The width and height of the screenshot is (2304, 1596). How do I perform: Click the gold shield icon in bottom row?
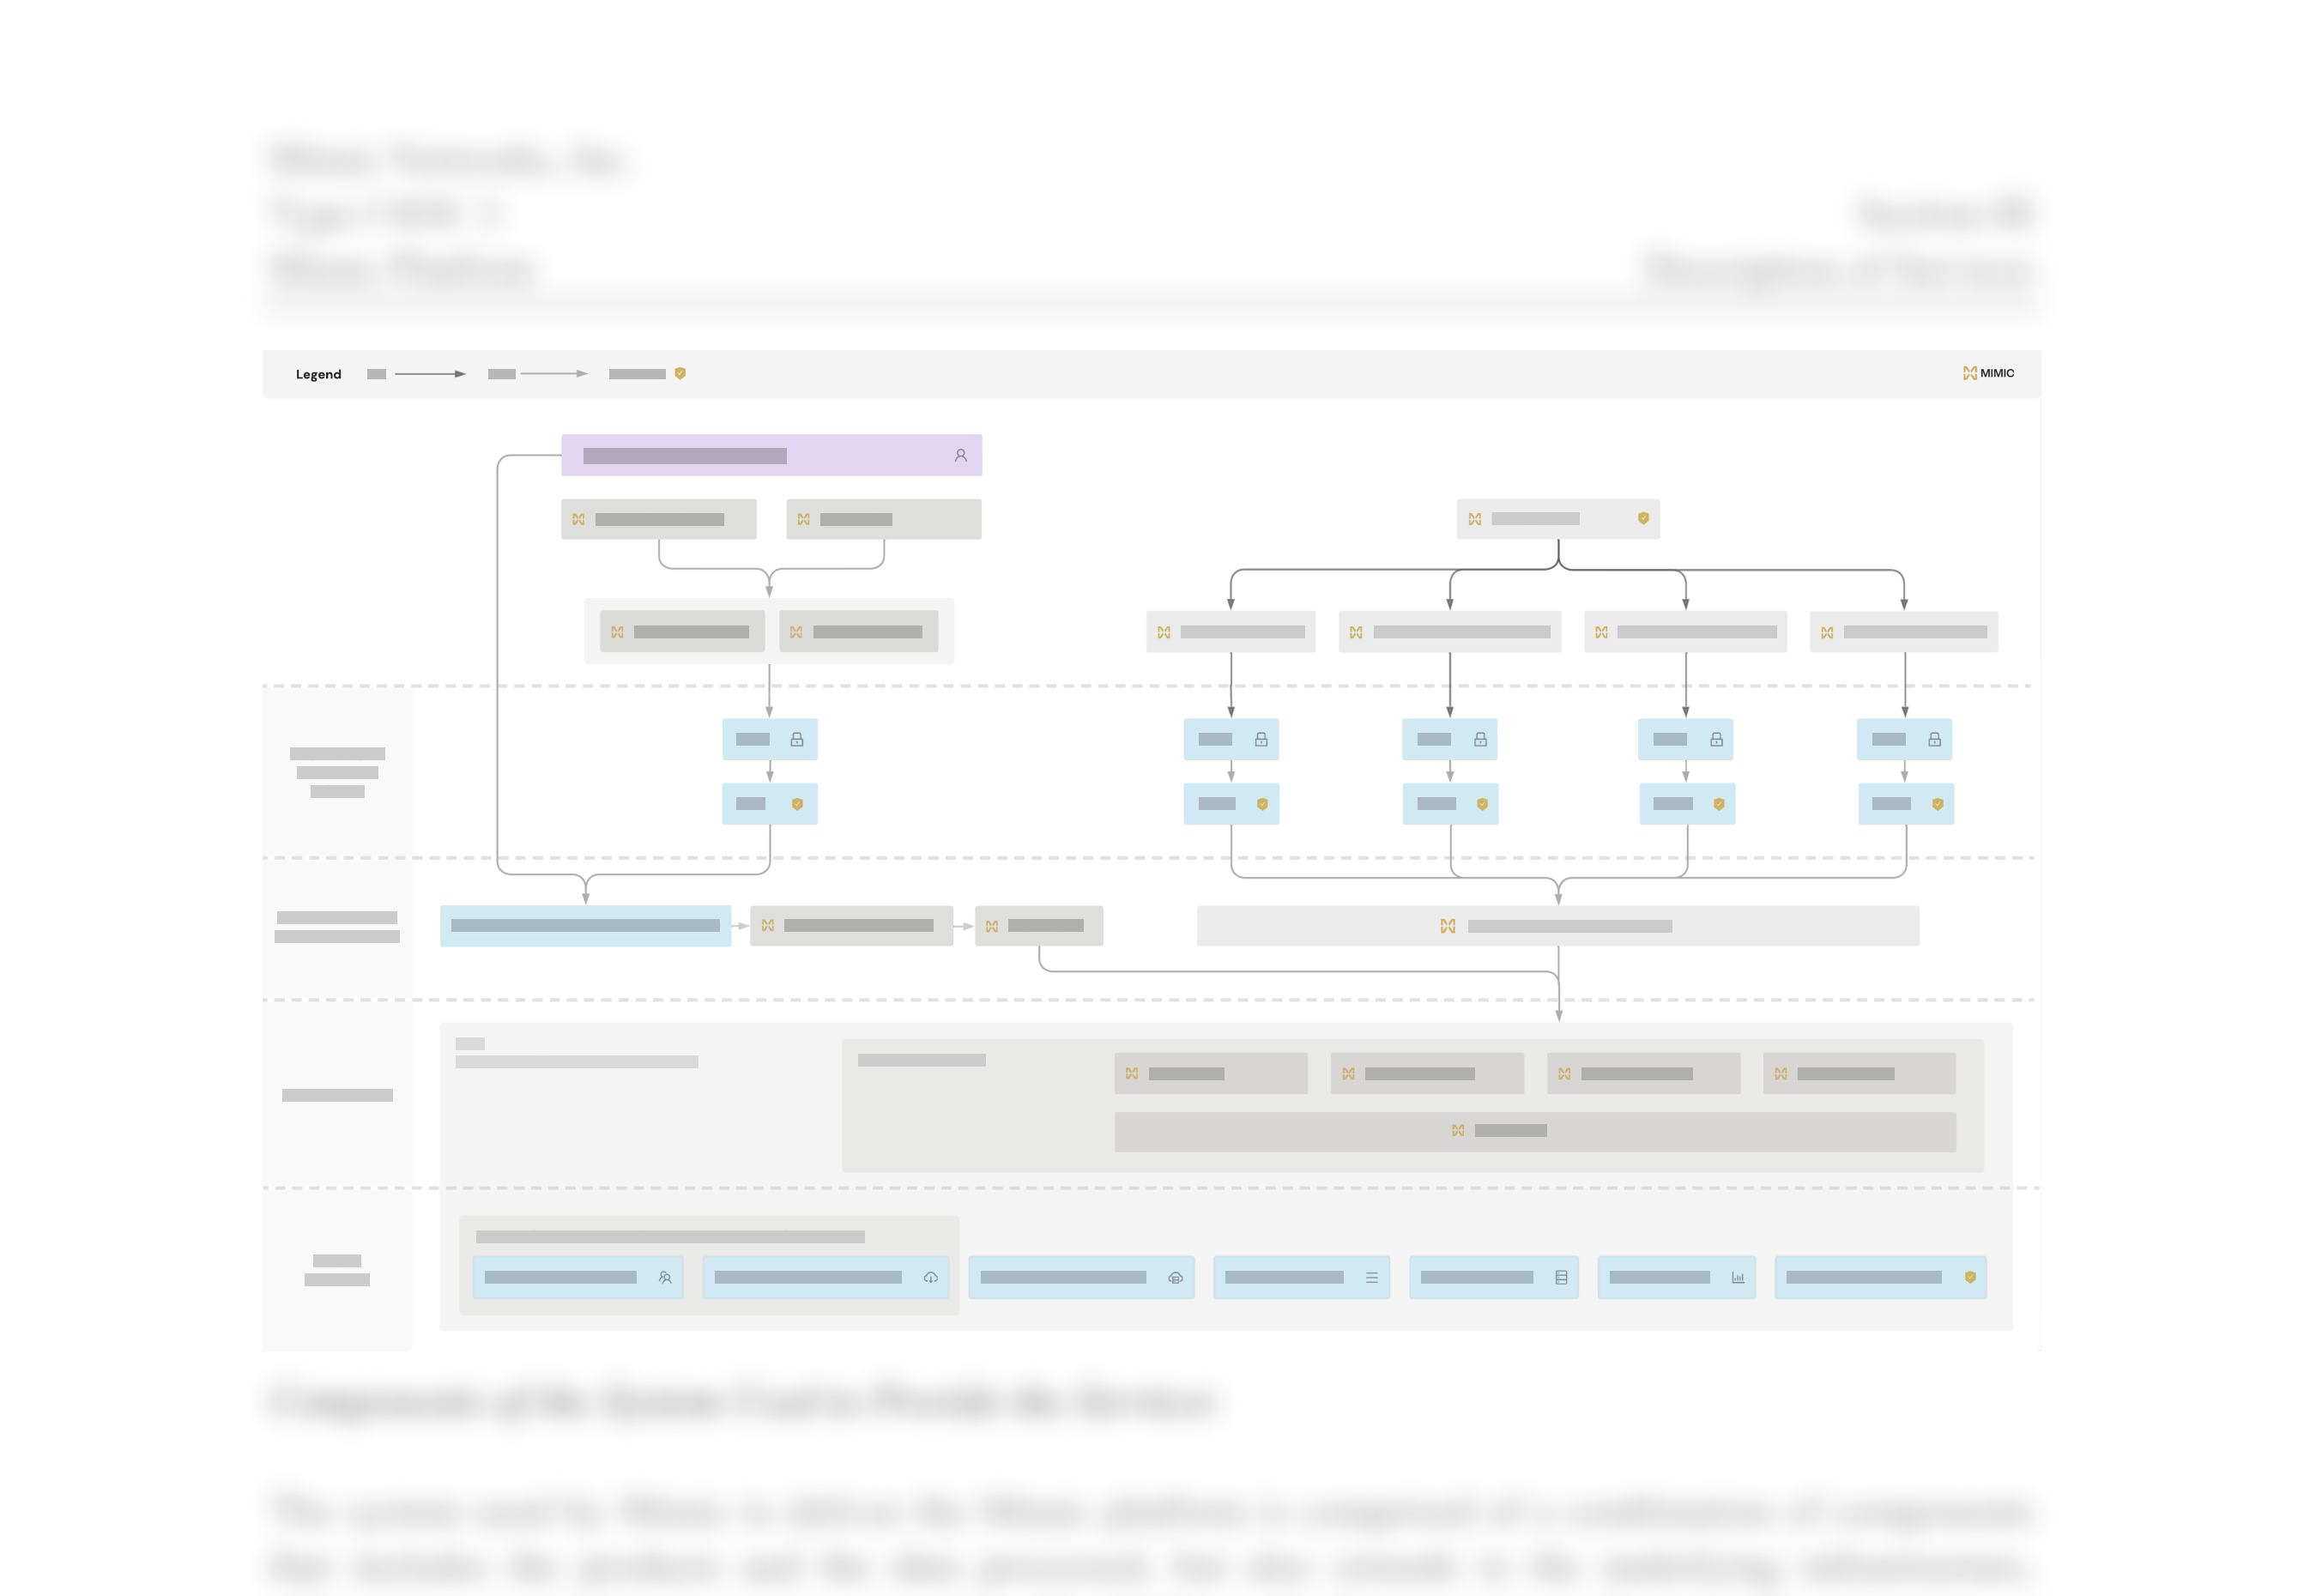pos(1970,1277)
